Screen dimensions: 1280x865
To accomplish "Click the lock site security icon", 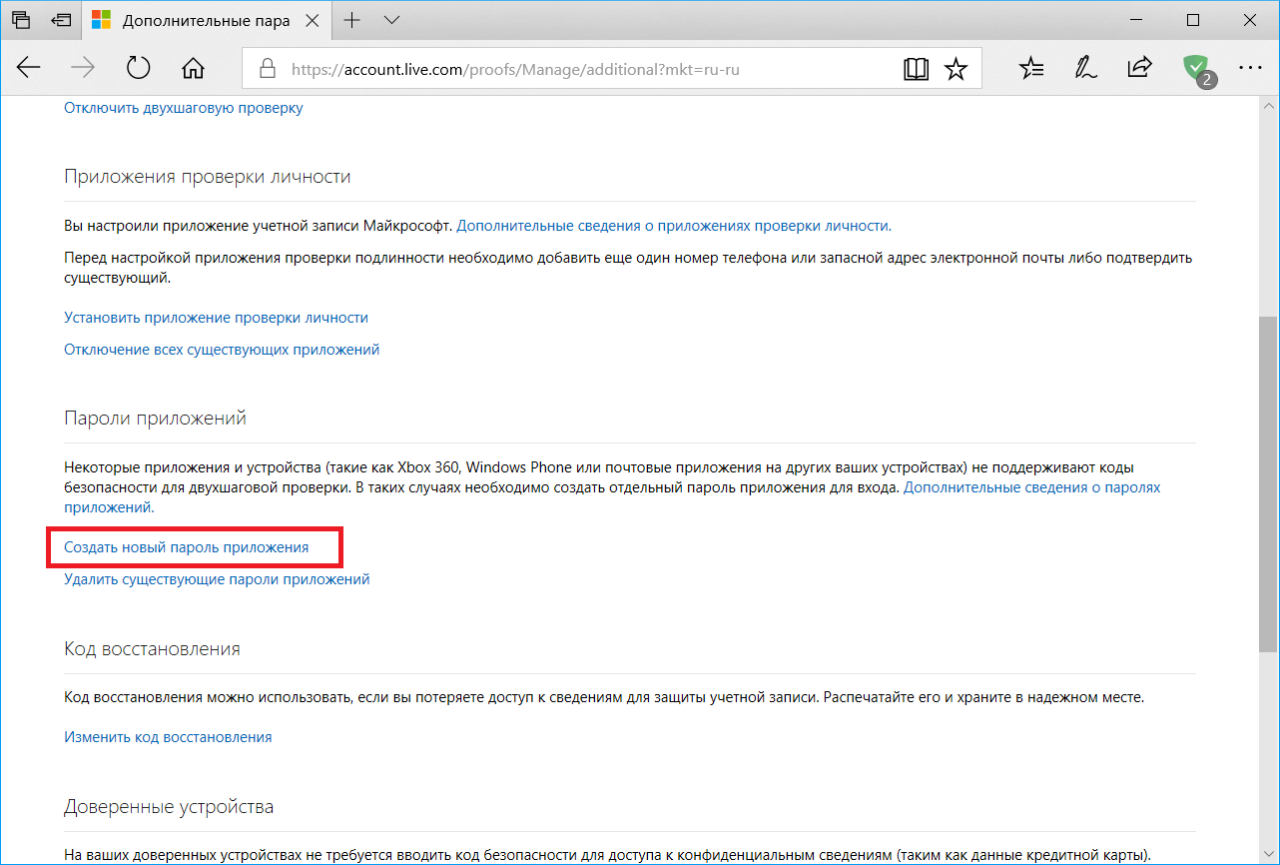I will [x=266, y=69].
